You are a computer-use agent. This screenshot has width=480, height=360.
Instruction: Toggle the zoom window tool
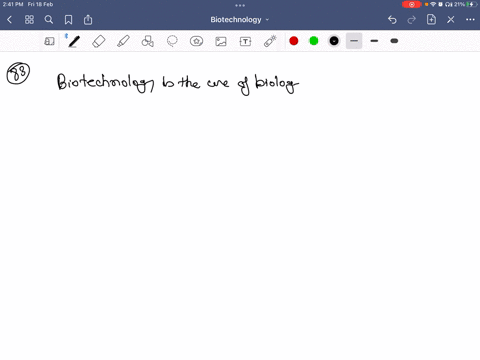[x=49, y=41]
